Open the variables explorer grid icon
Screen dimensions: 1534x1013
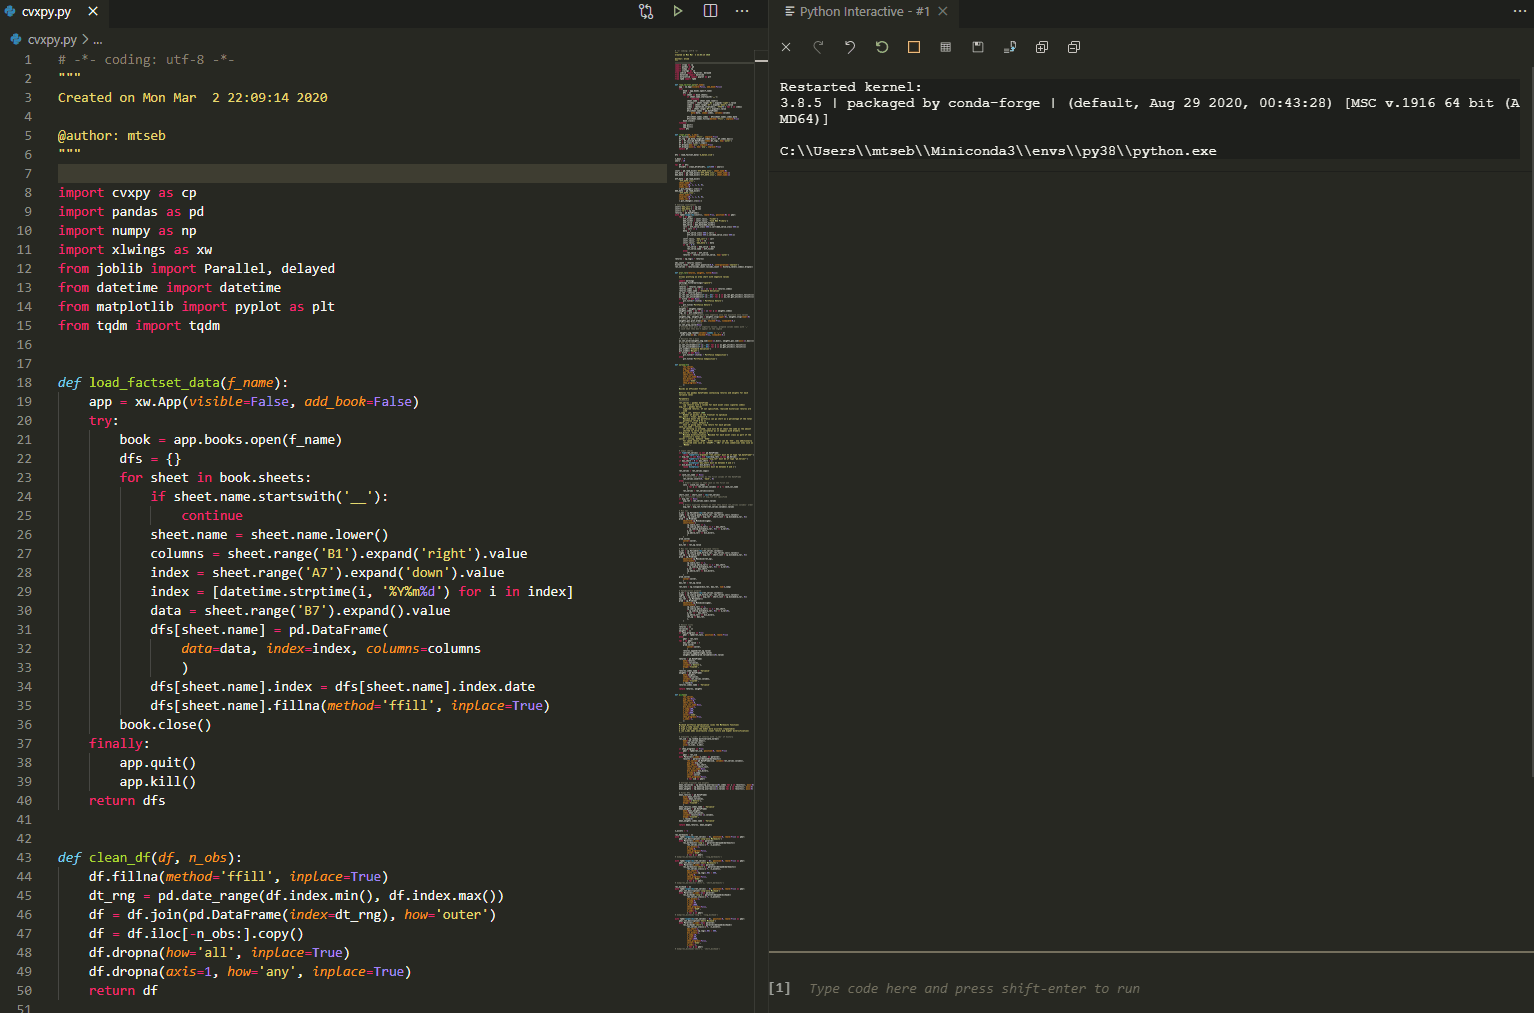click(945, 46)
